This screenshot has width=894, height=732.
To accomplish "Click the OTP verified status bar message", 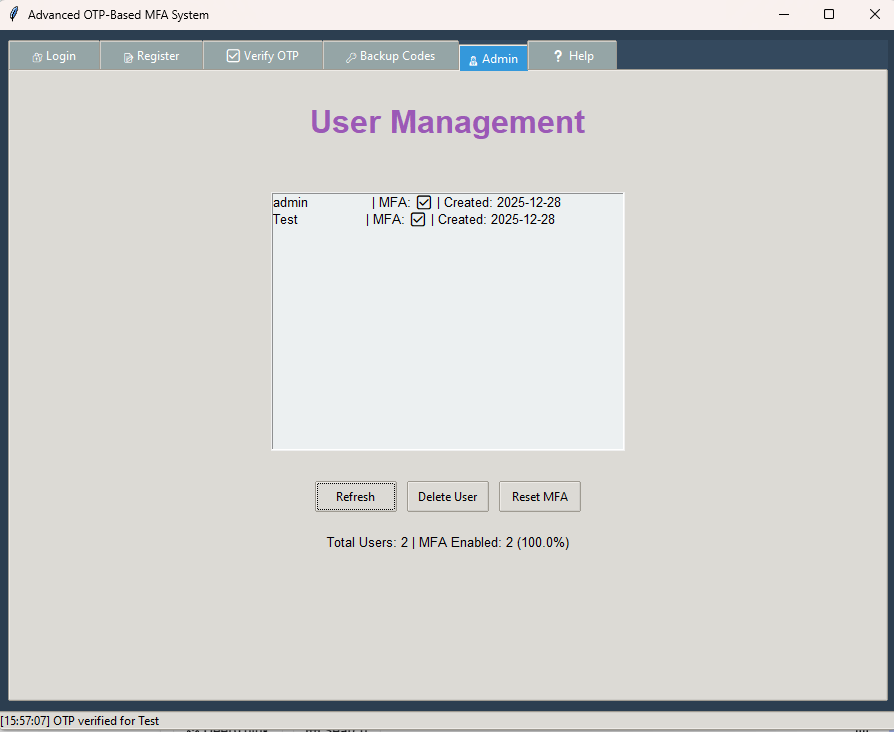I will (x=80, y=721).
